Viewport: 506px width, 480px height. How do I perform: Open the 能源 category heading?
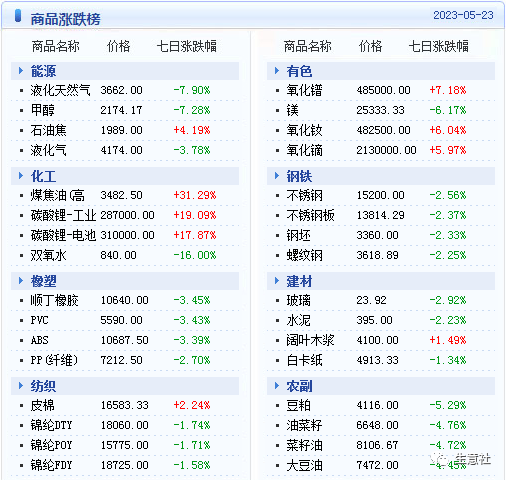(43, 71)
